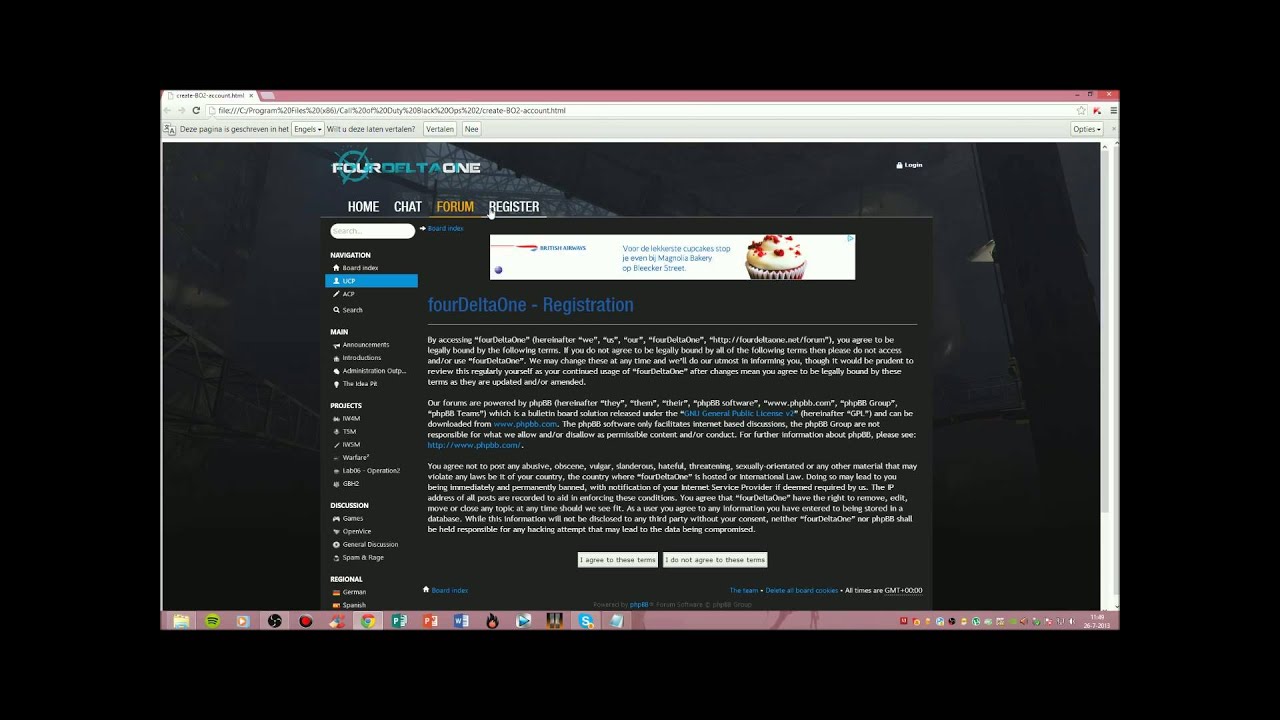Open GNU General Public License v2 link

739,413
